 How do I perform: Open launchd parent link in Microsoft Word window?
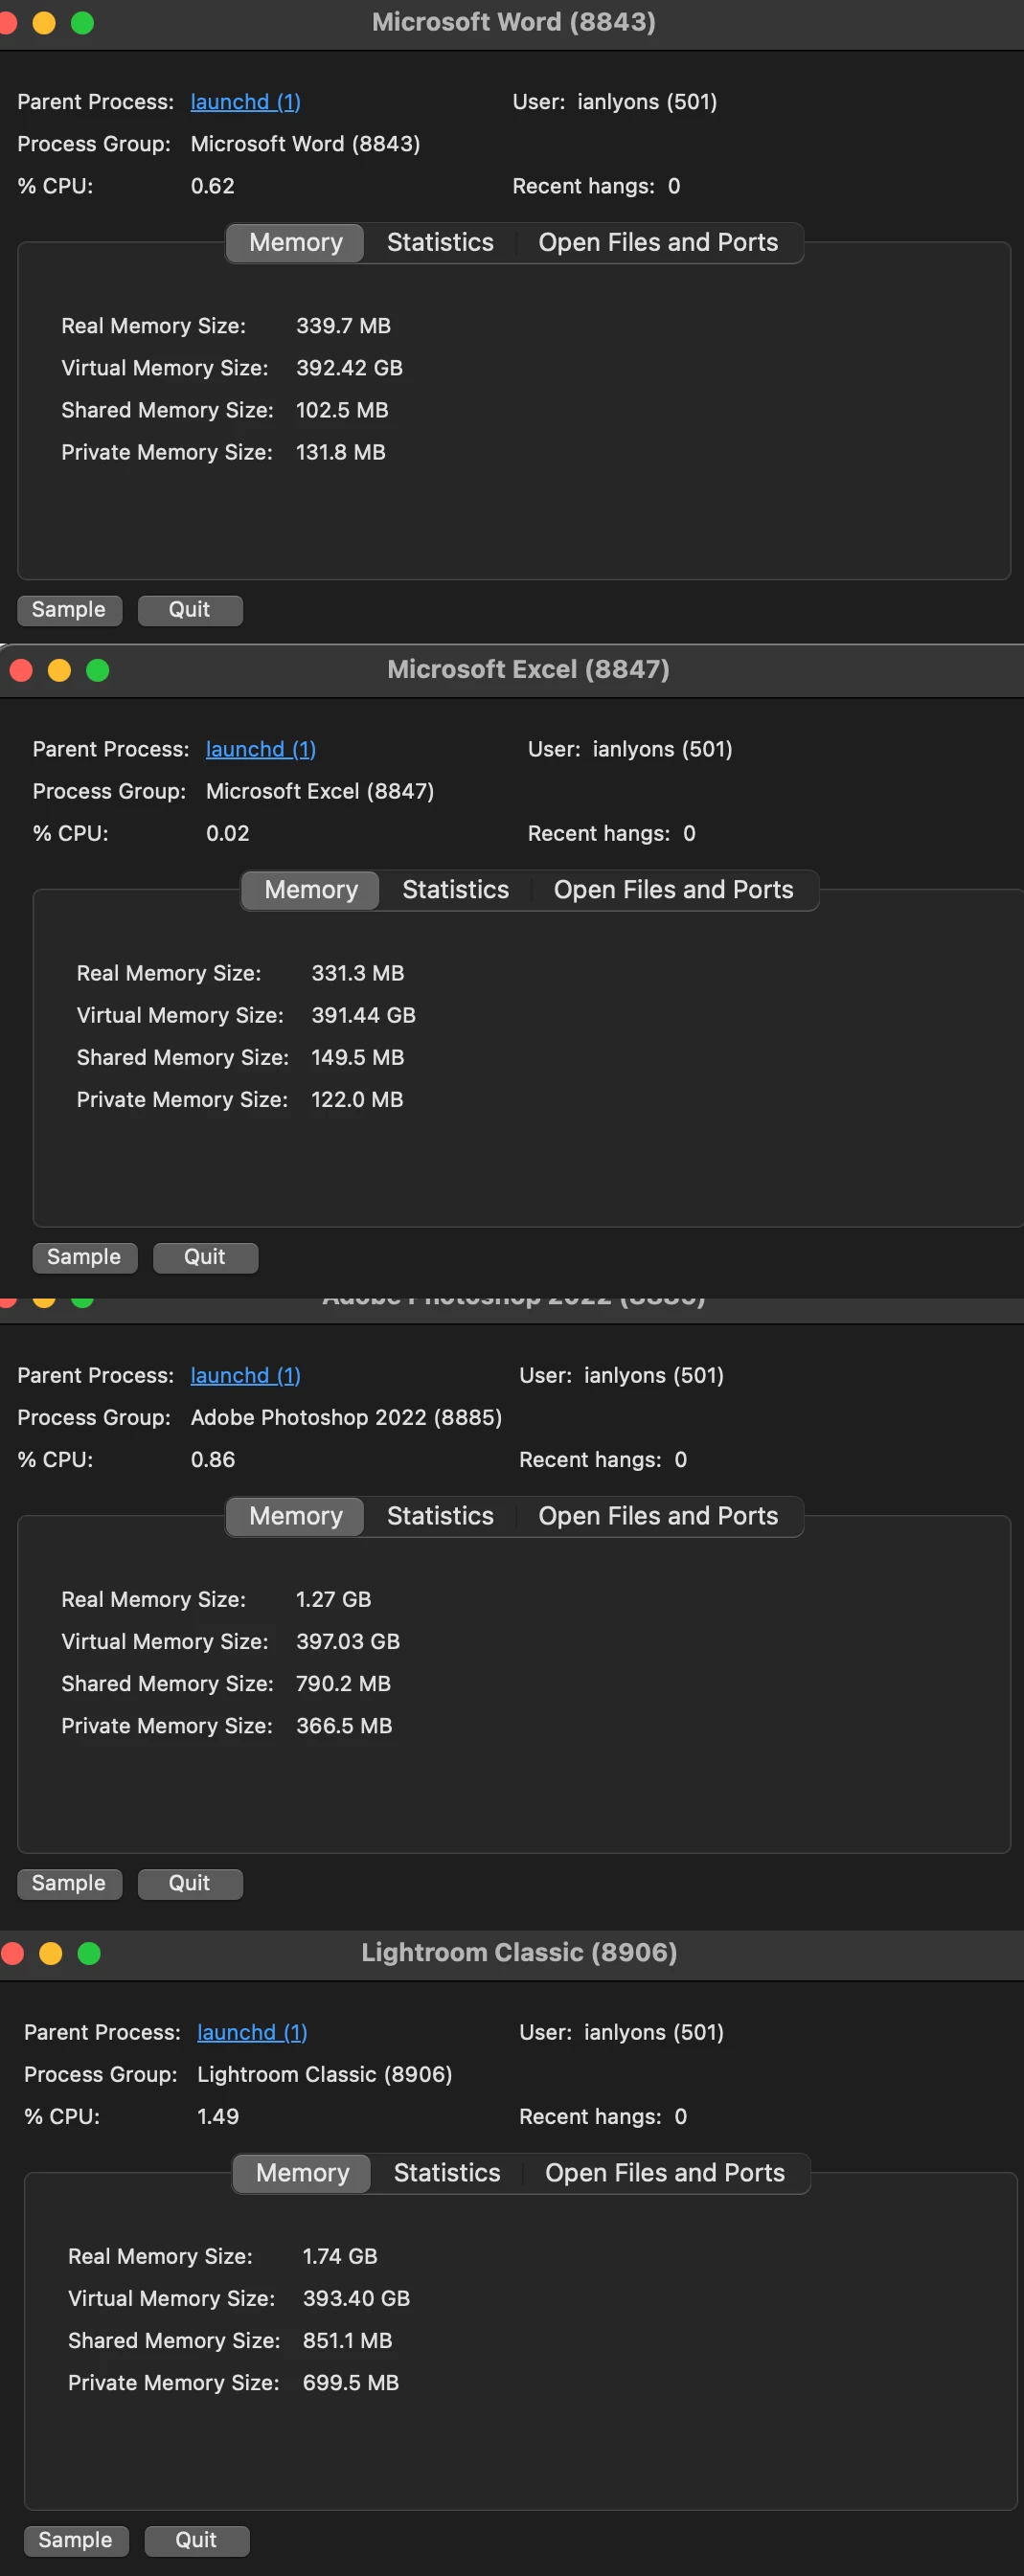tap(245, 102)
